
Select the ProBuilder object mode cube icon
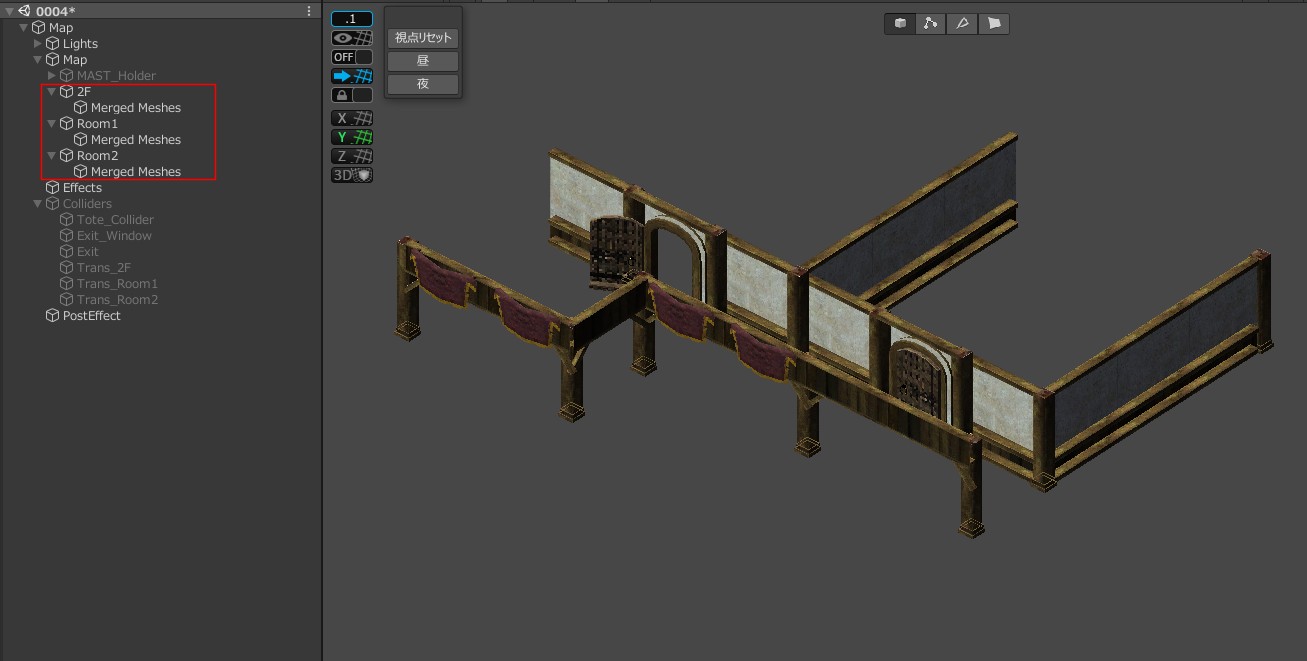pos(900,23)
